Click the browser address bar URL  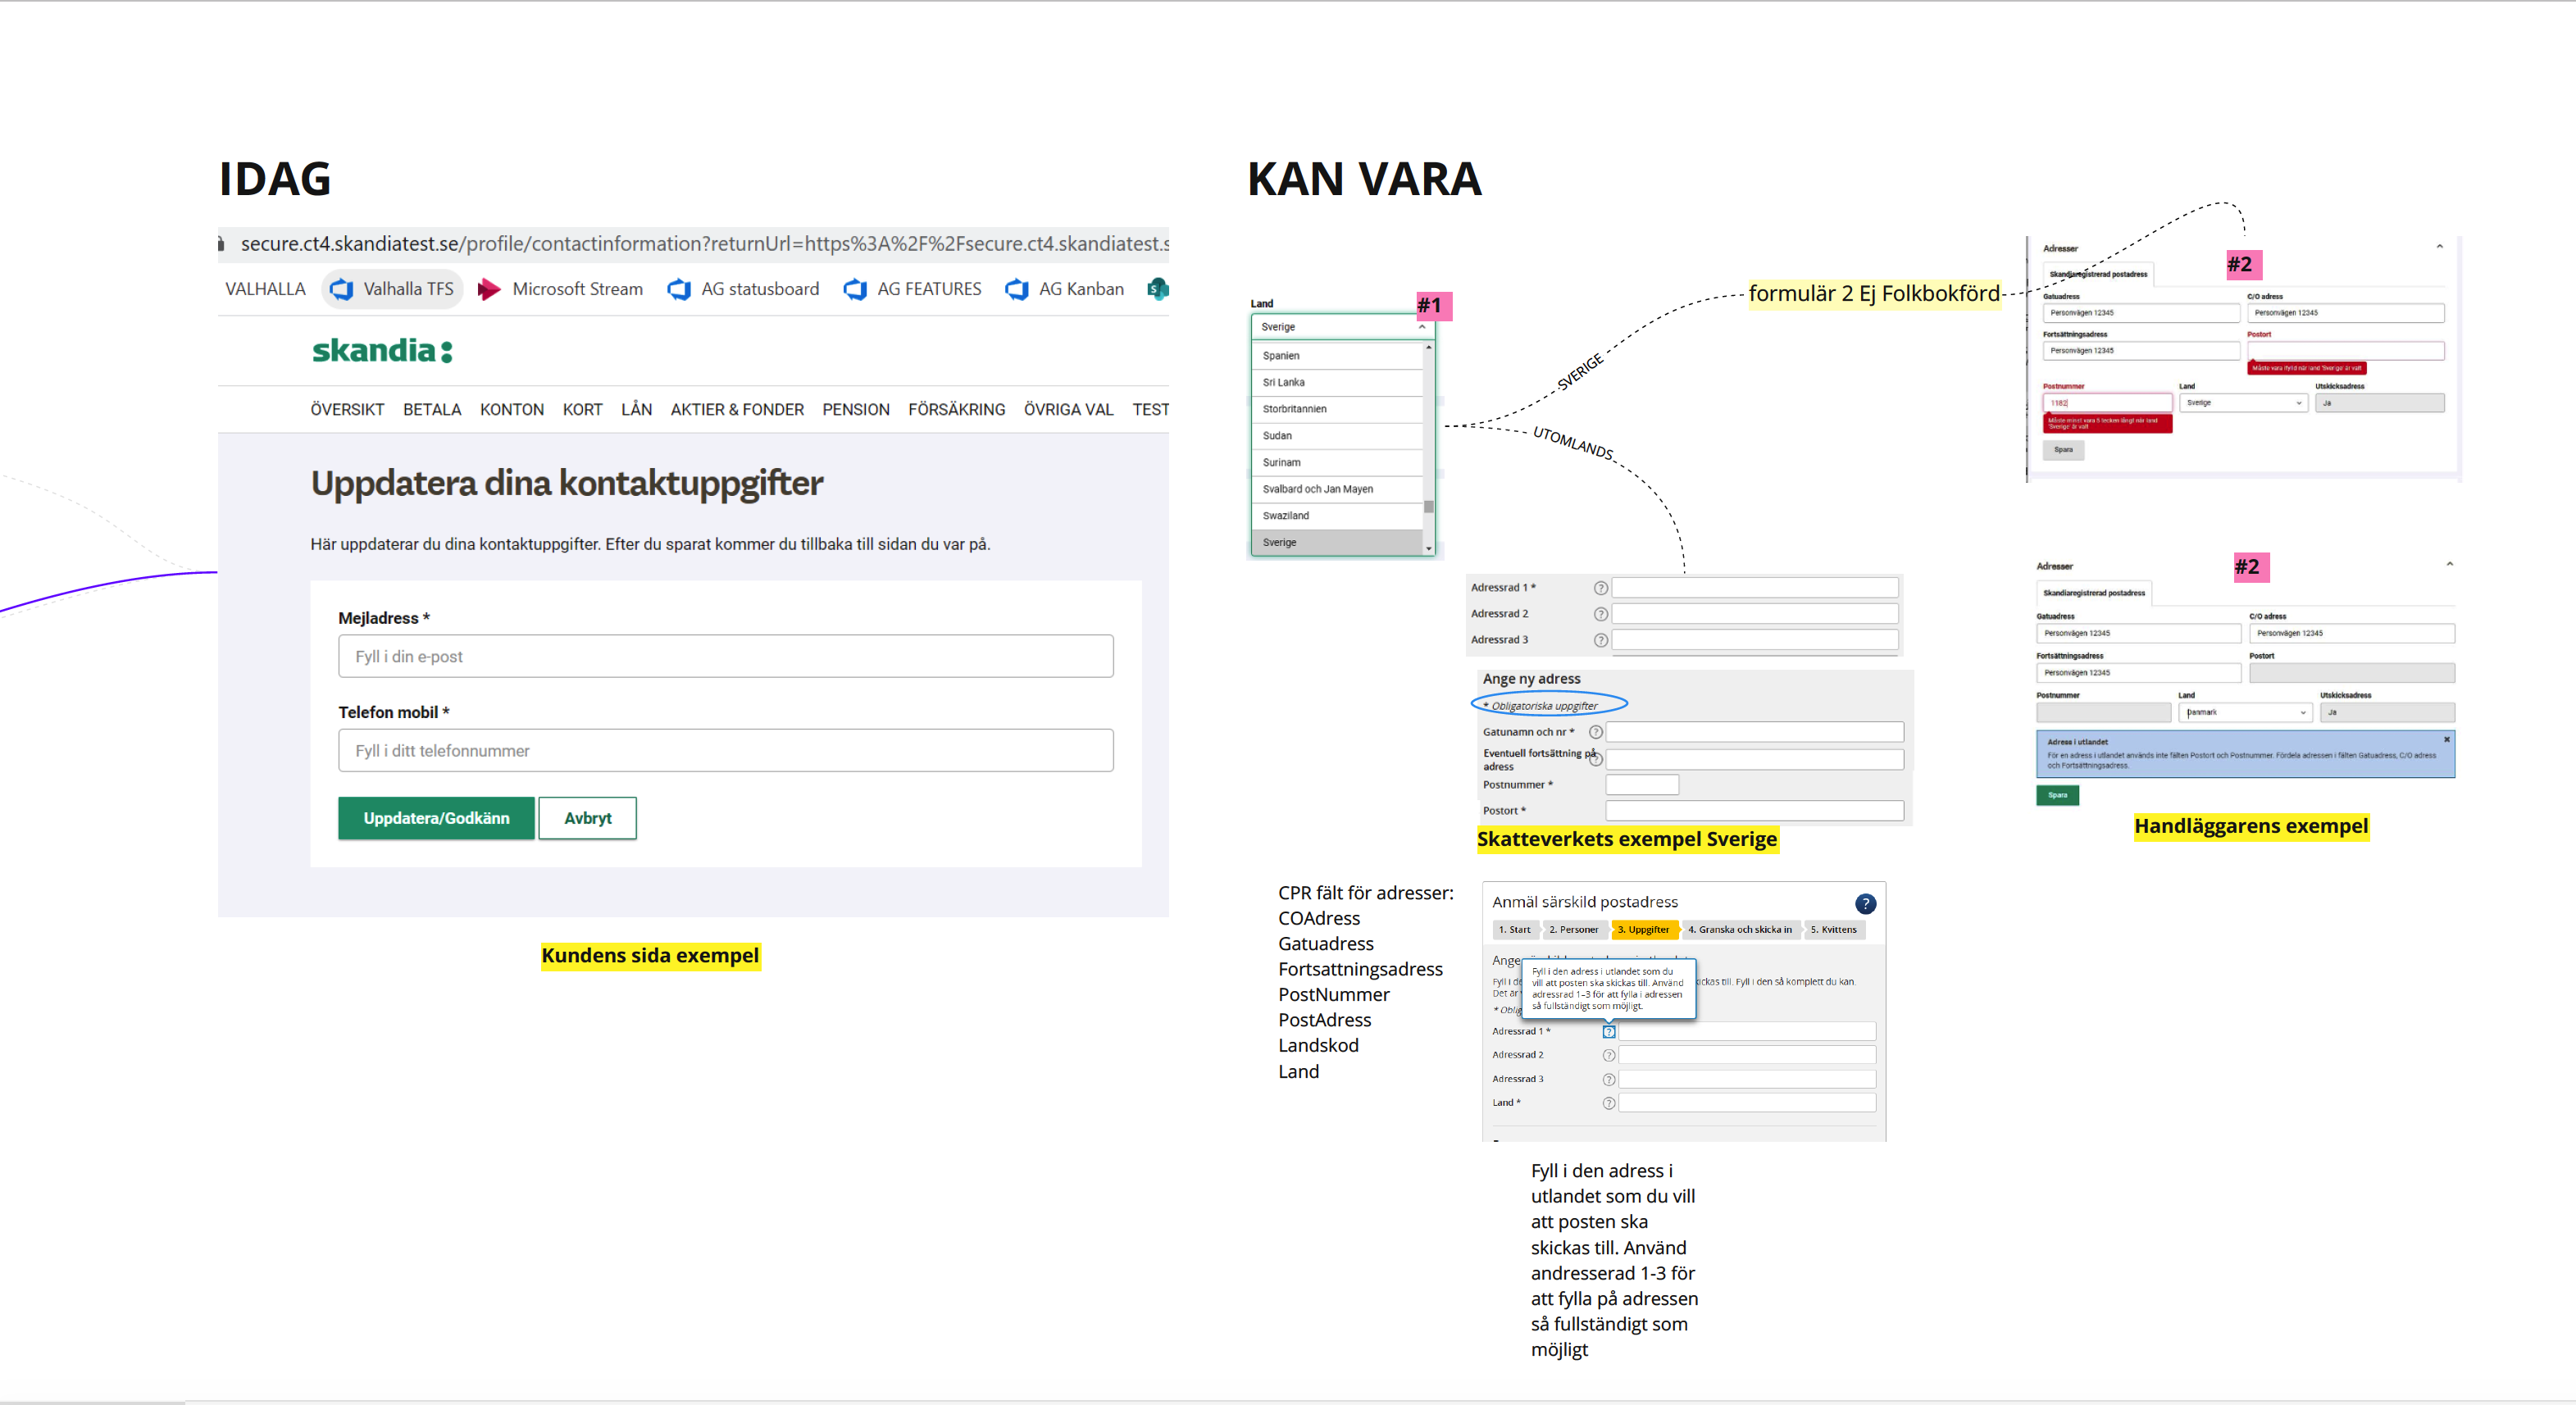[704, 243]
